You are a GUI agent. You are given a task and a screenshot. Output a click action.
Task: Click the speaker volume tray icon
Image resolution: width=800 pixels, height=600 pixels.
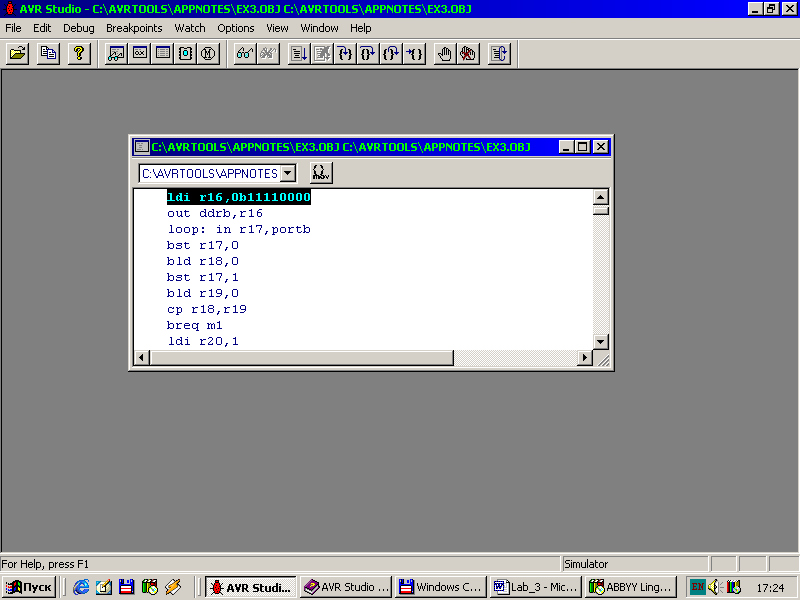pos(715,587)
